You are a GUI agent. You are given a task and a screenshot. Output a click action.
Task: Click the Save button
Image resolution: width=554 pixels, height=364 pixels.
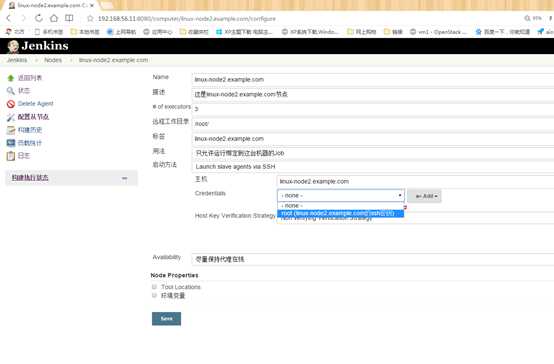166,318
